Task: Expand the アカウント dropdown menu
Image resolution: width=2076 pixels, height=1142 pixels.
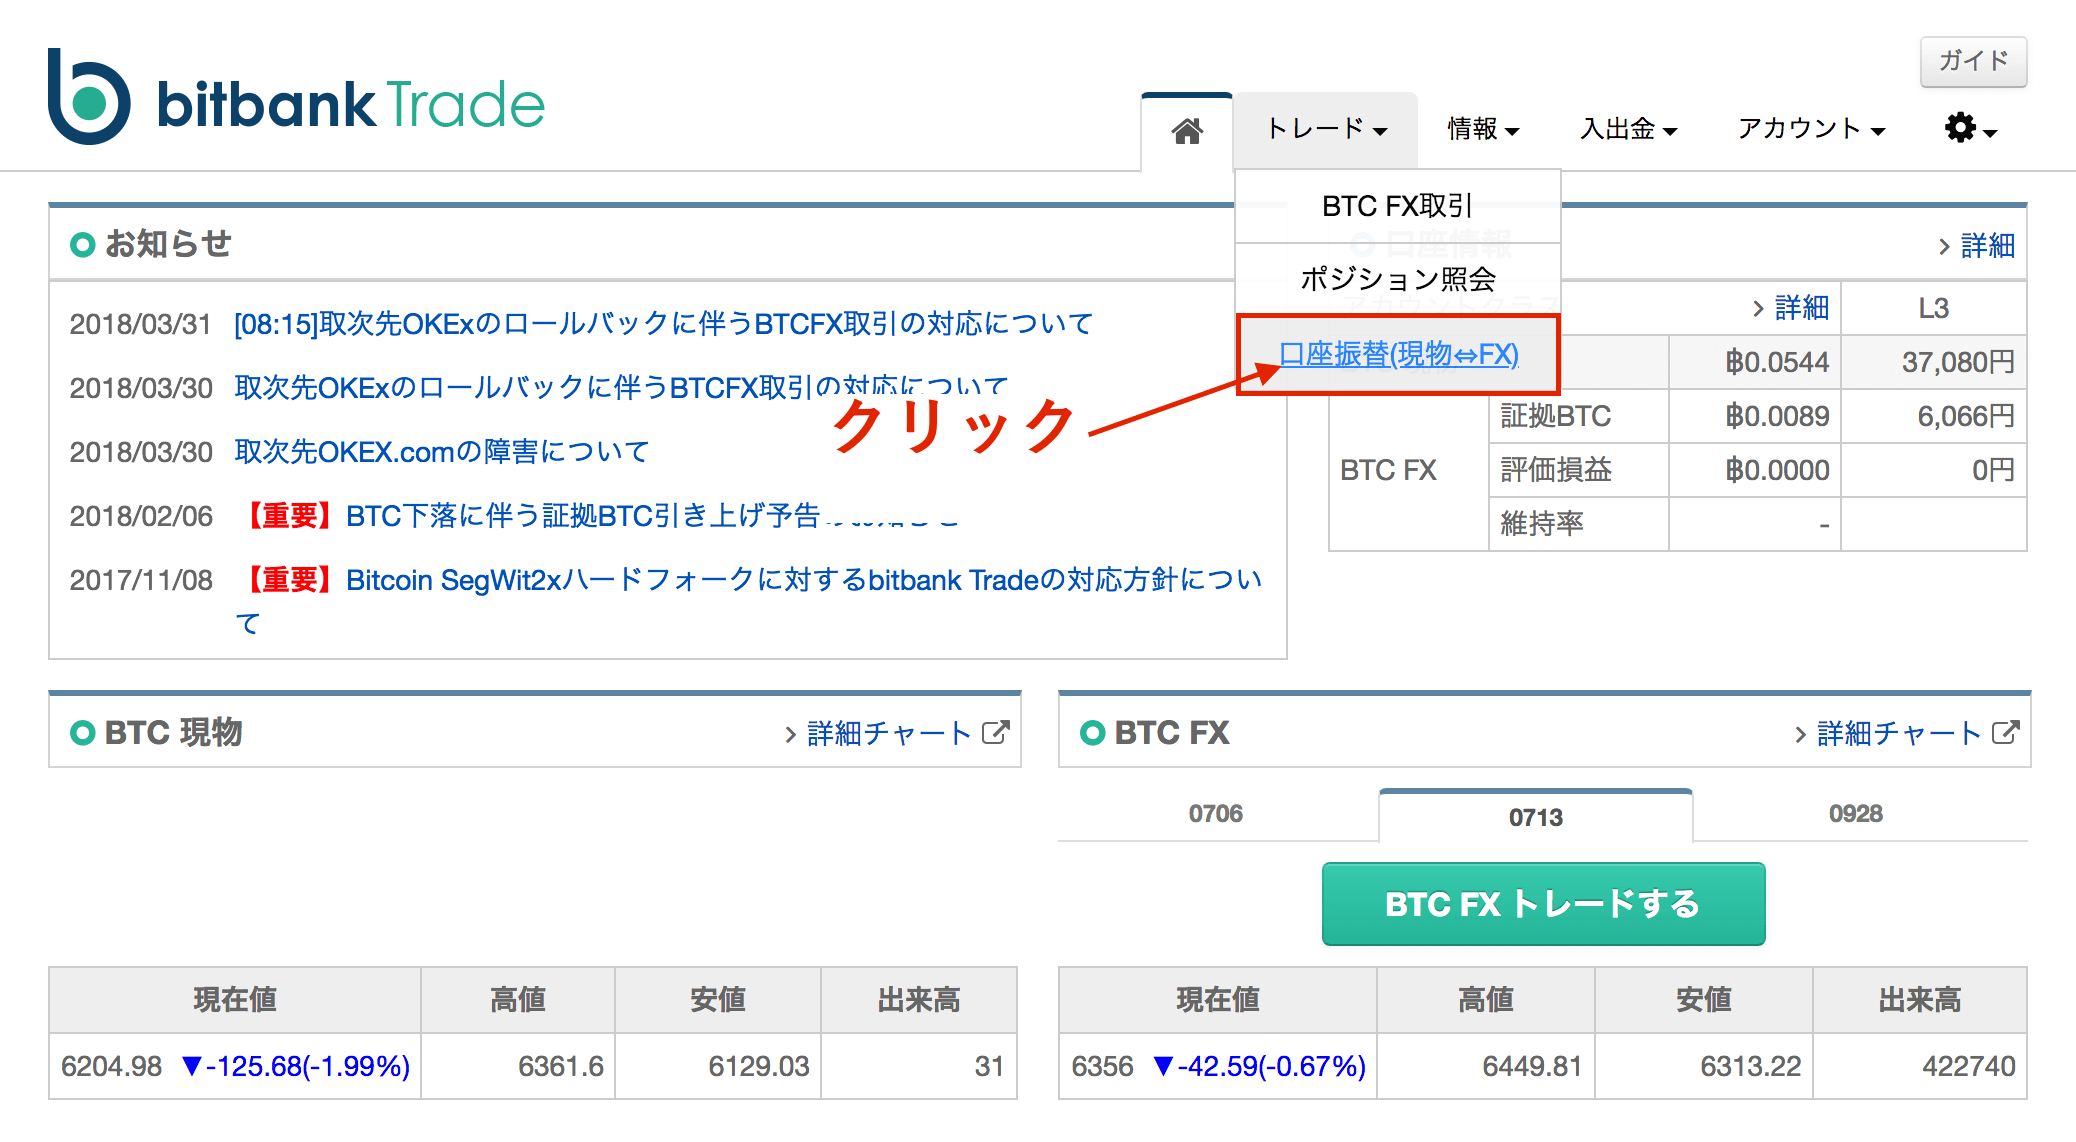Action: coord(1811,129)
